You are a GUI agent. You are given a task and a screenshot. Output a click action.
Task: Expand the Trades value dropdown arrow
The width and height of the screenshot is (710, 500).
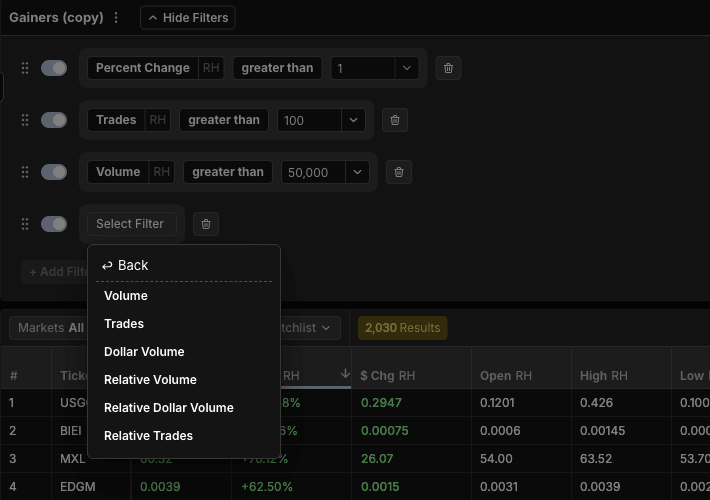[353, 120]
